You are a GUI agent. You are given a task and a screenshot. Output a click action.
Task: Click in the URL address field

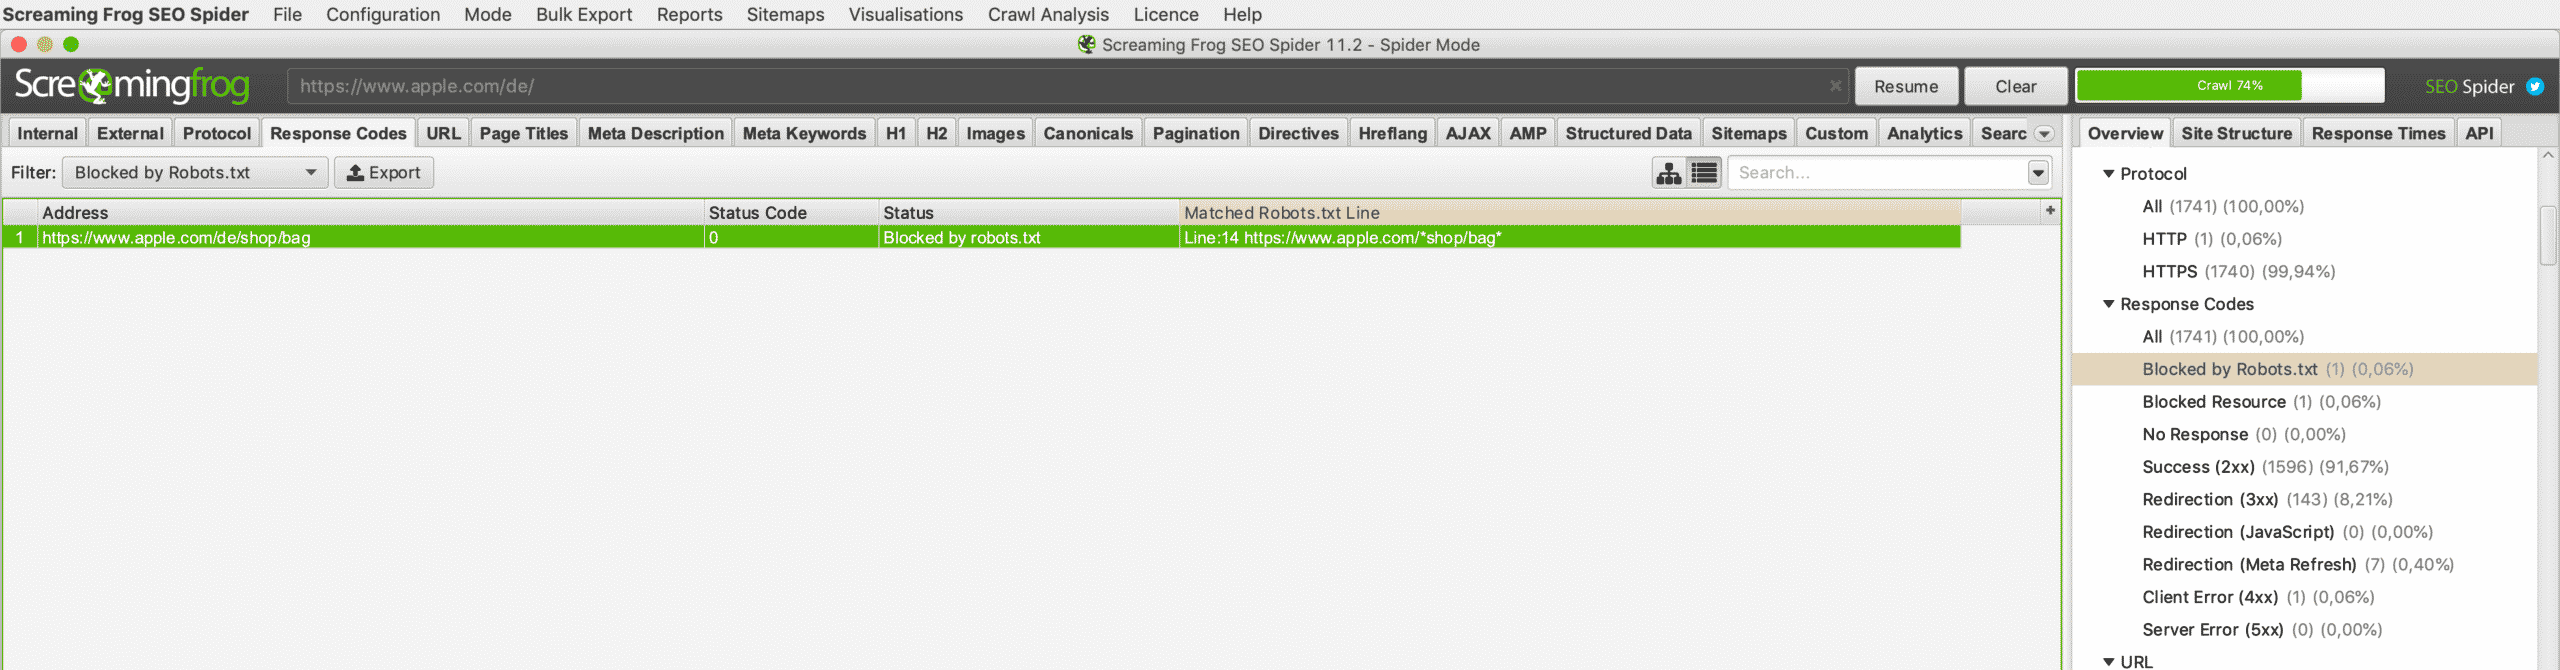coord(1067,86)
